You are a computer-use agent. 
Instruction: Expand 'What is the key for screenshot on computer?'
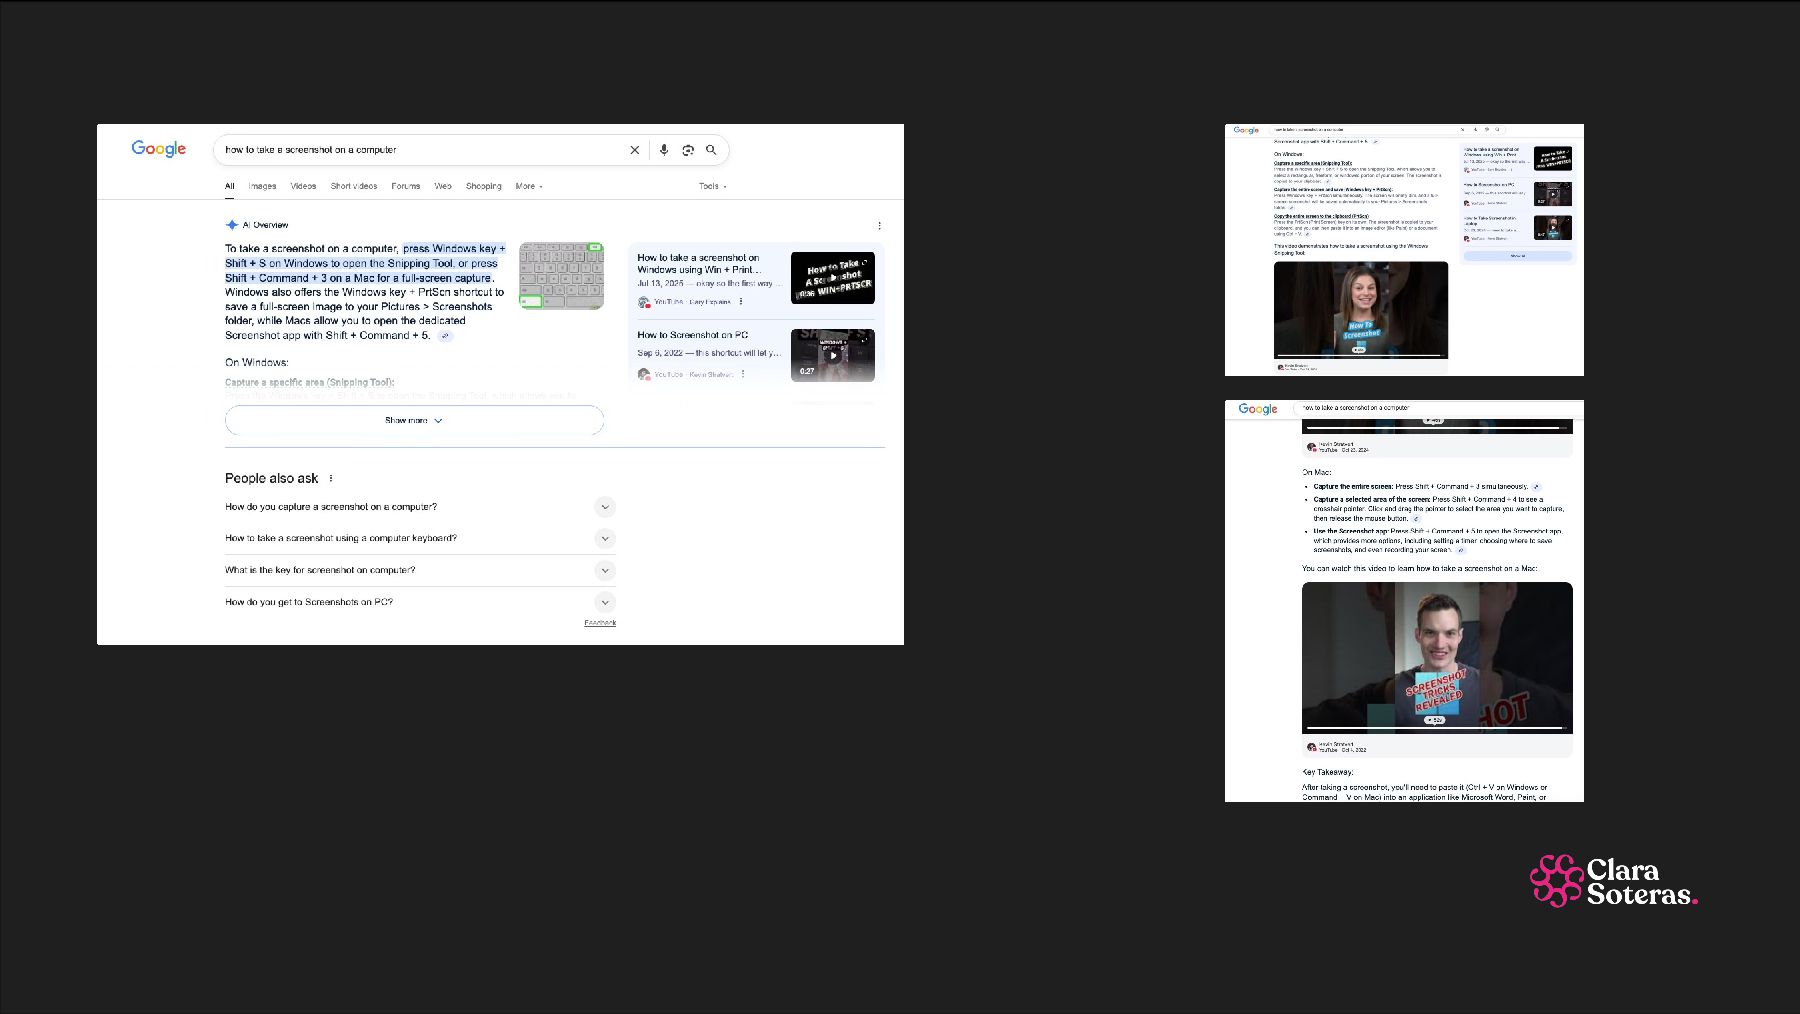604,571
